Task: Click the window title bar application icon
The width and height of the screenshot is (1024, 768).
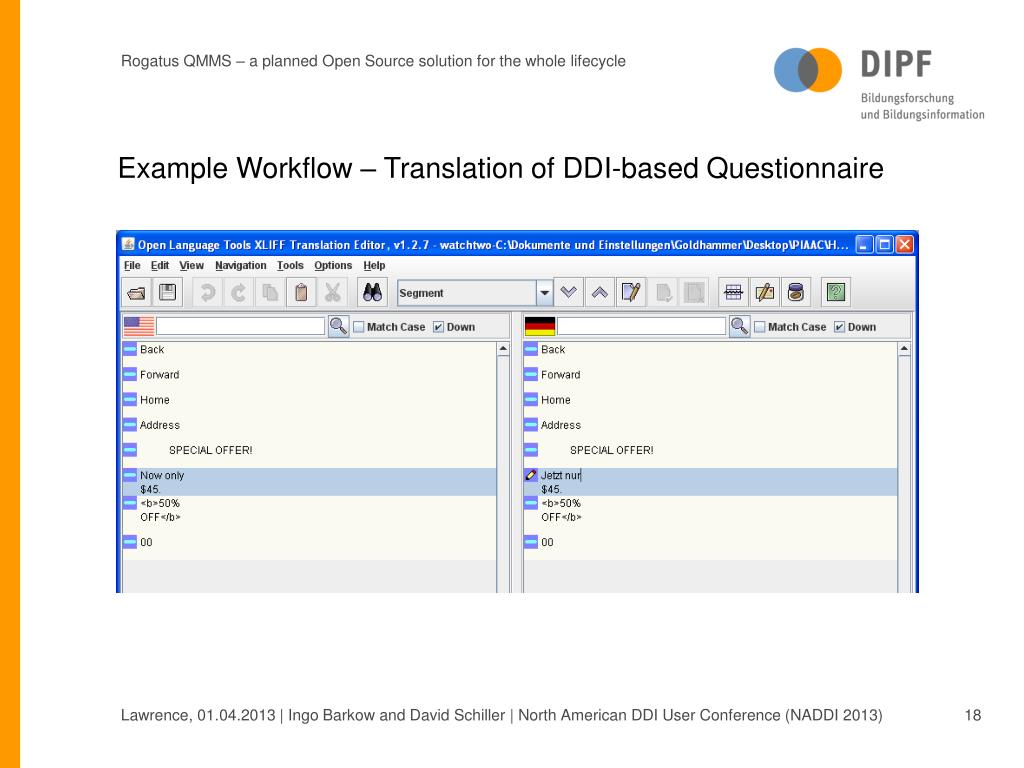Action: click(129, 244)
